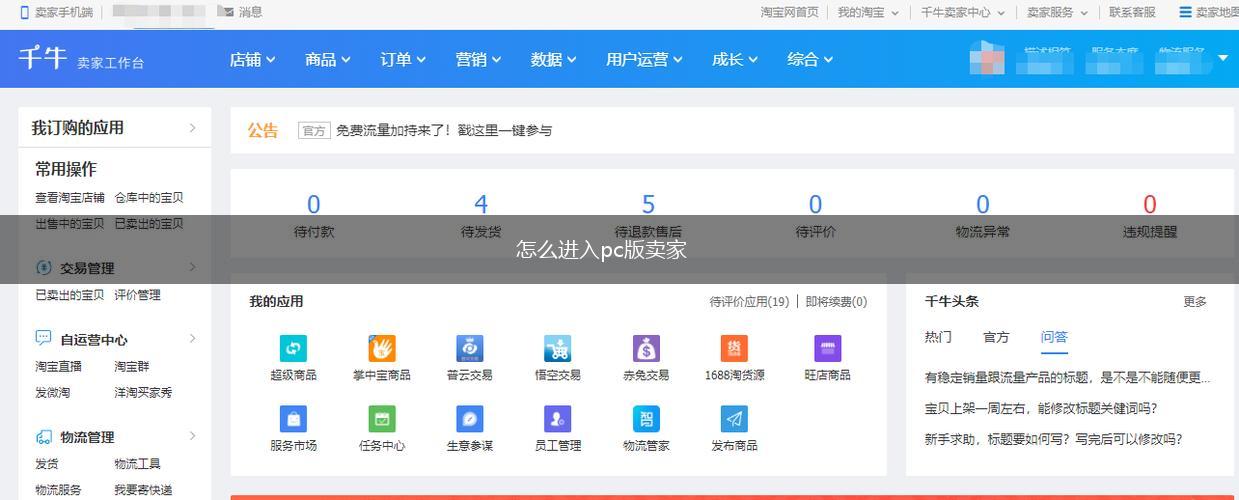
Task: Open the 任务中心 calendar icon
Action: (381, 419)
